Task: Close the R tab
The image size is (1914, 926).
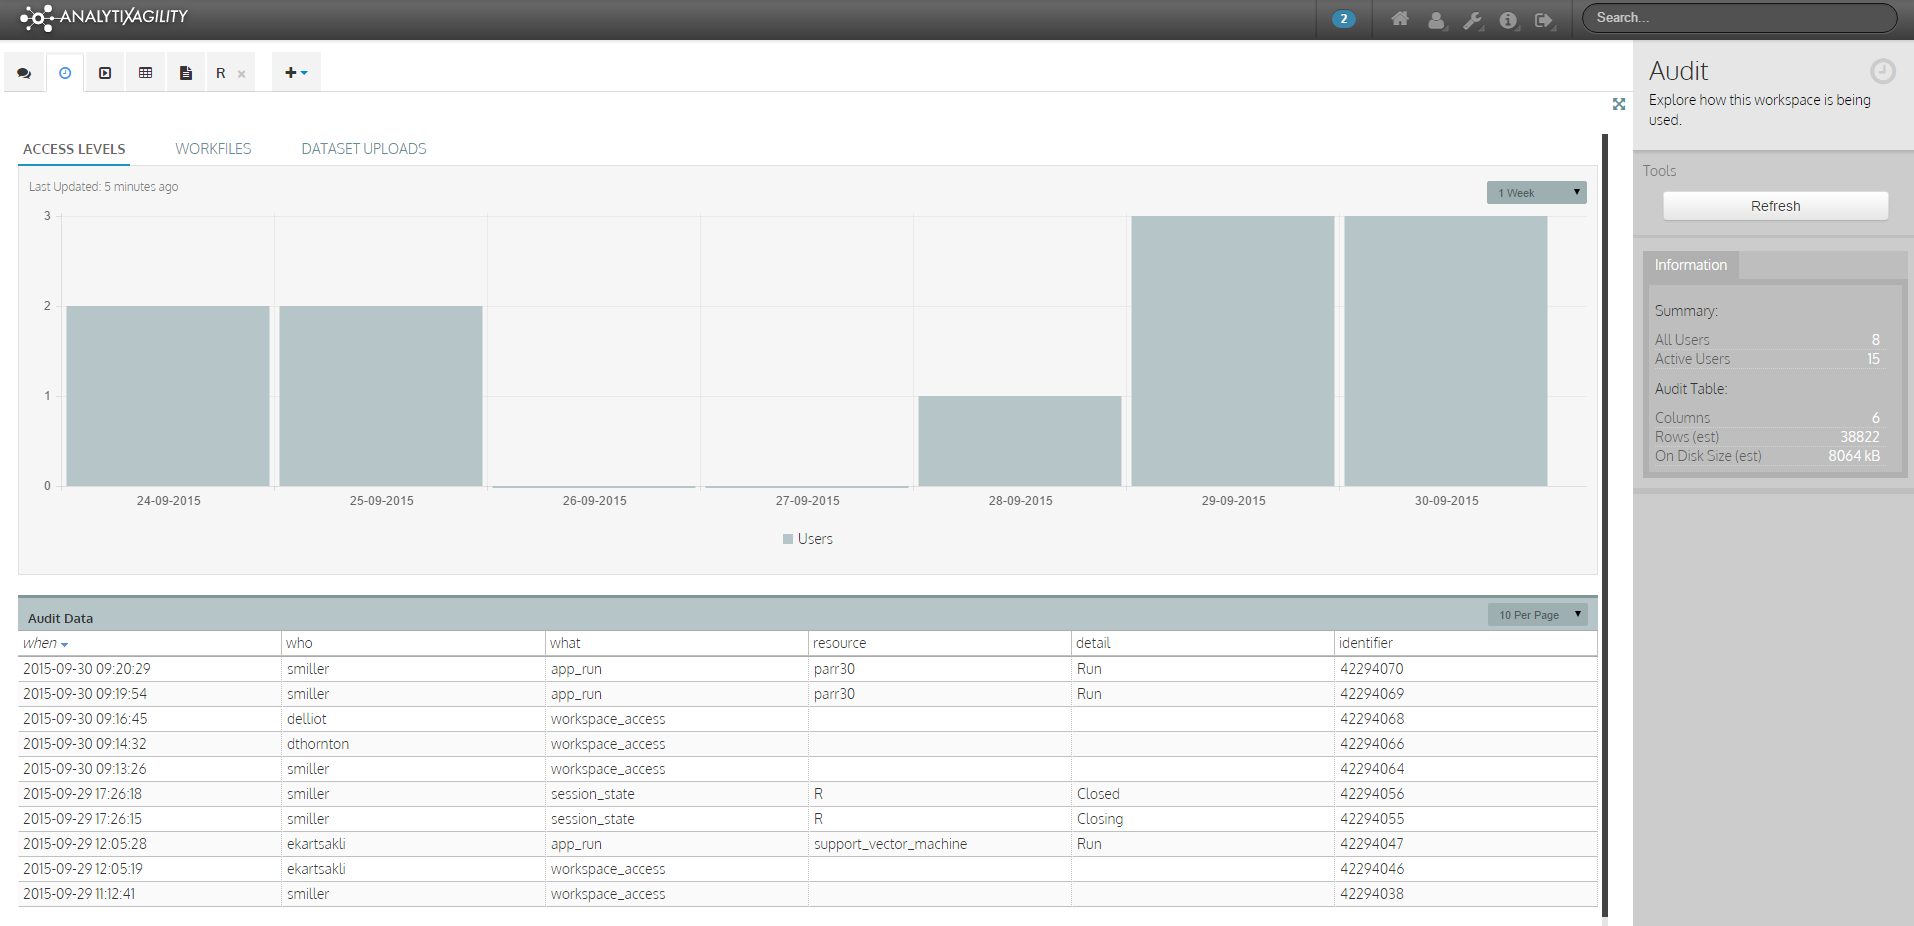Action: 241,74
